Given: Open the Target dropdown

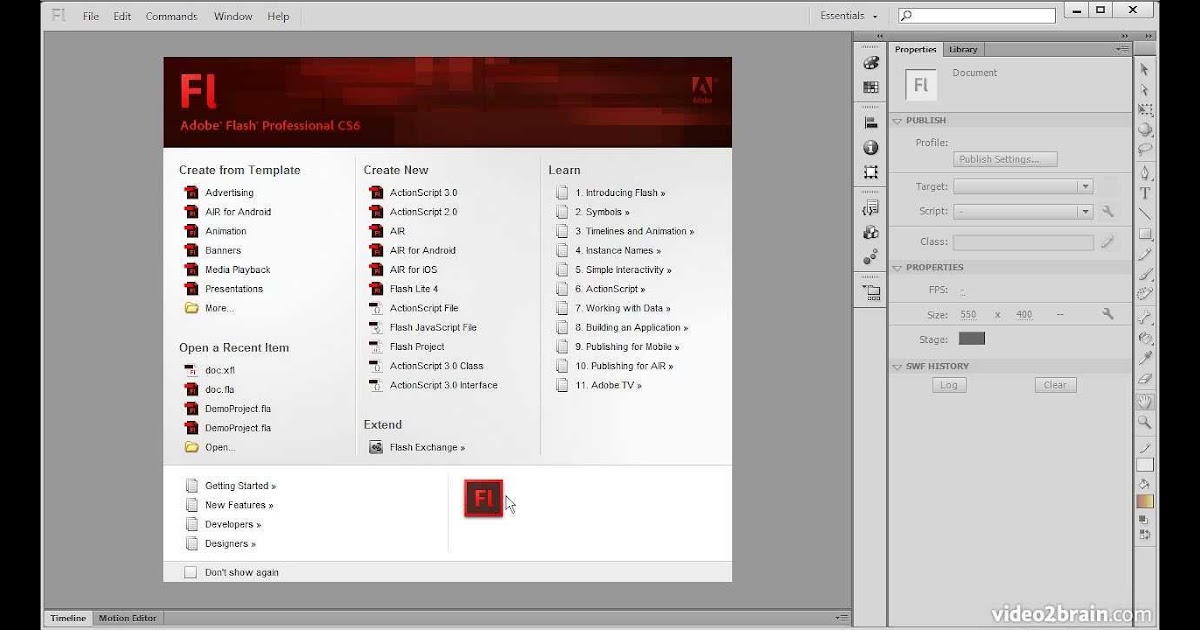Looking at the screenshot, I should click(1023, 187).
